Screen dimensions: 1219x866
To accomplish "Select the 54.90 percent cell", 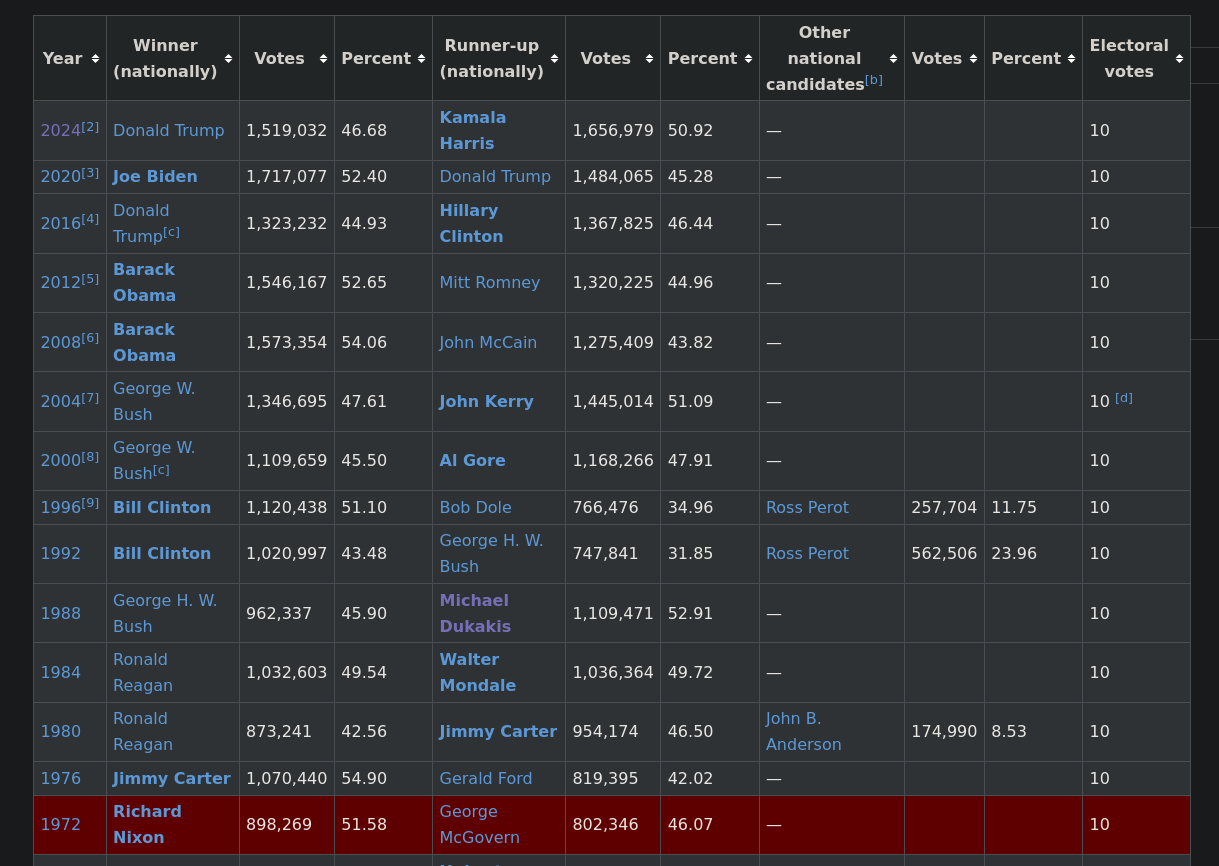I will pos(383,779).
